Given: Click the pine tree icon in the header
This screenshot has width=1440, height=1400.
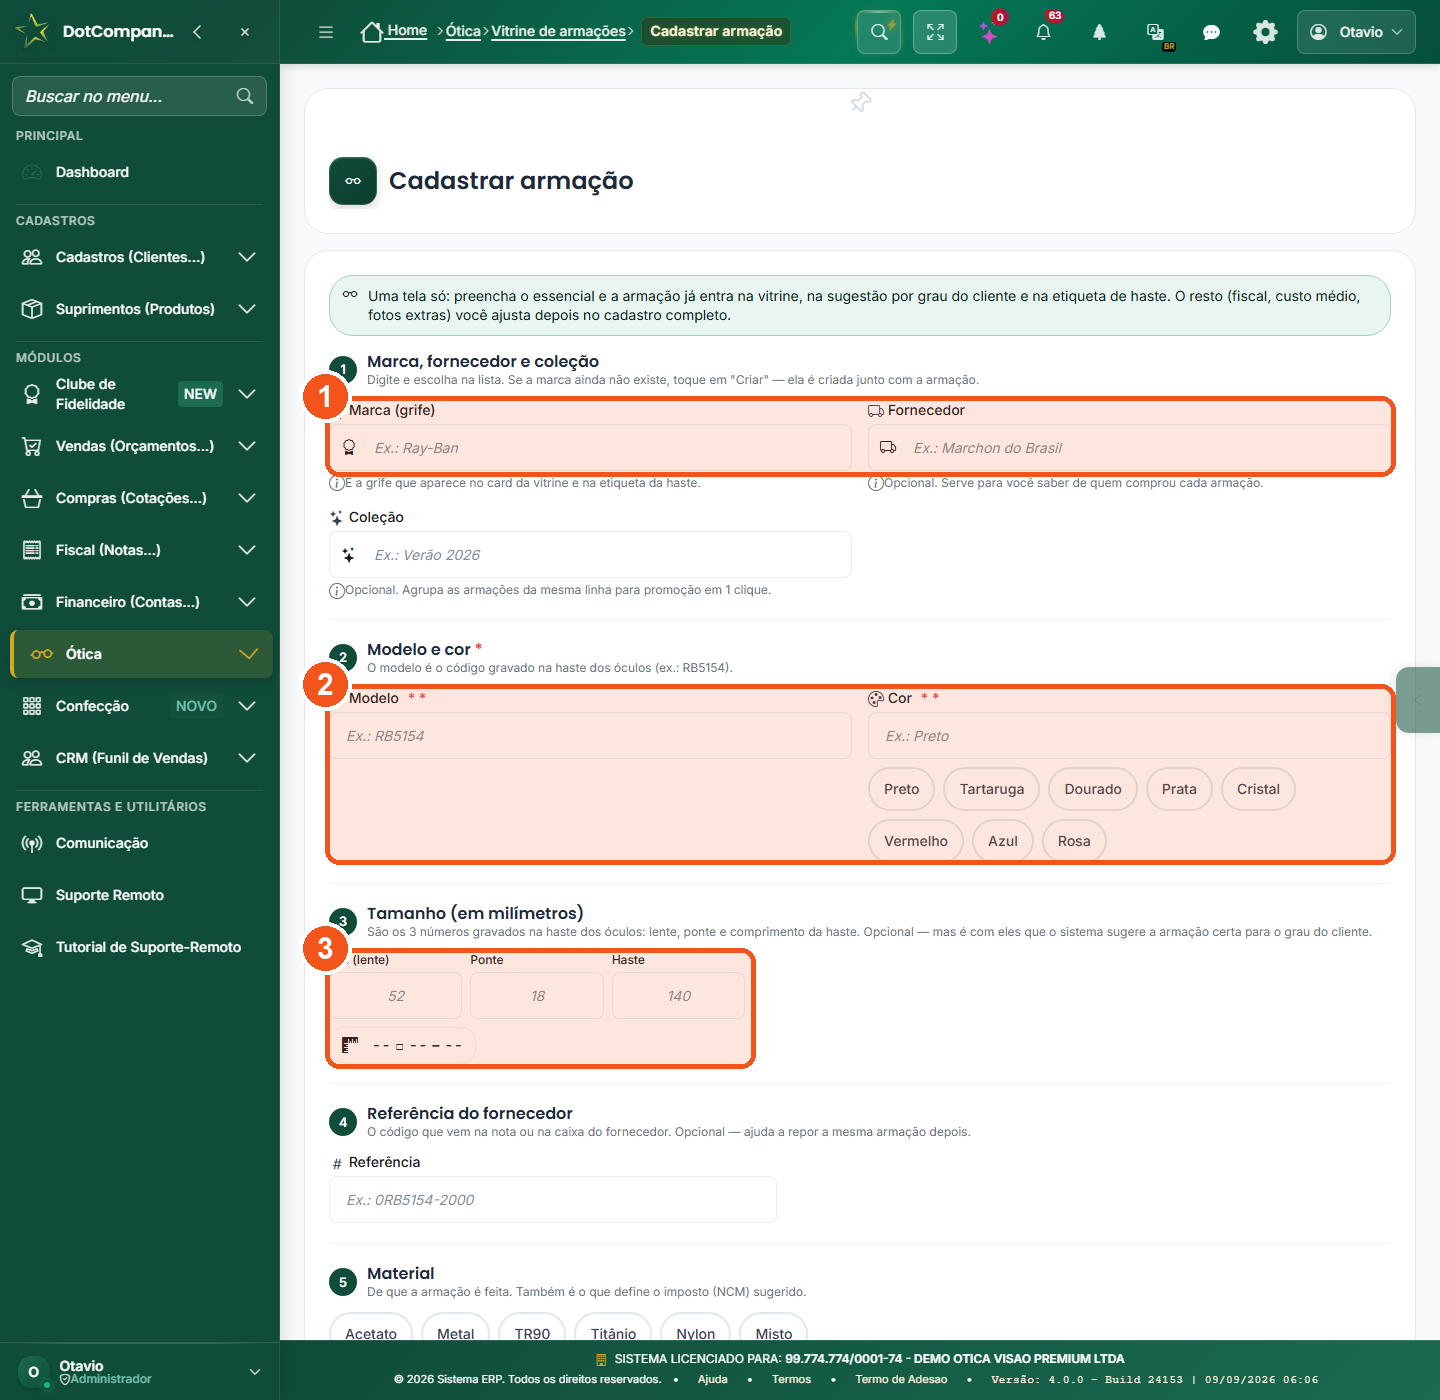Looking at the screenshot, I should (1099, 32).
